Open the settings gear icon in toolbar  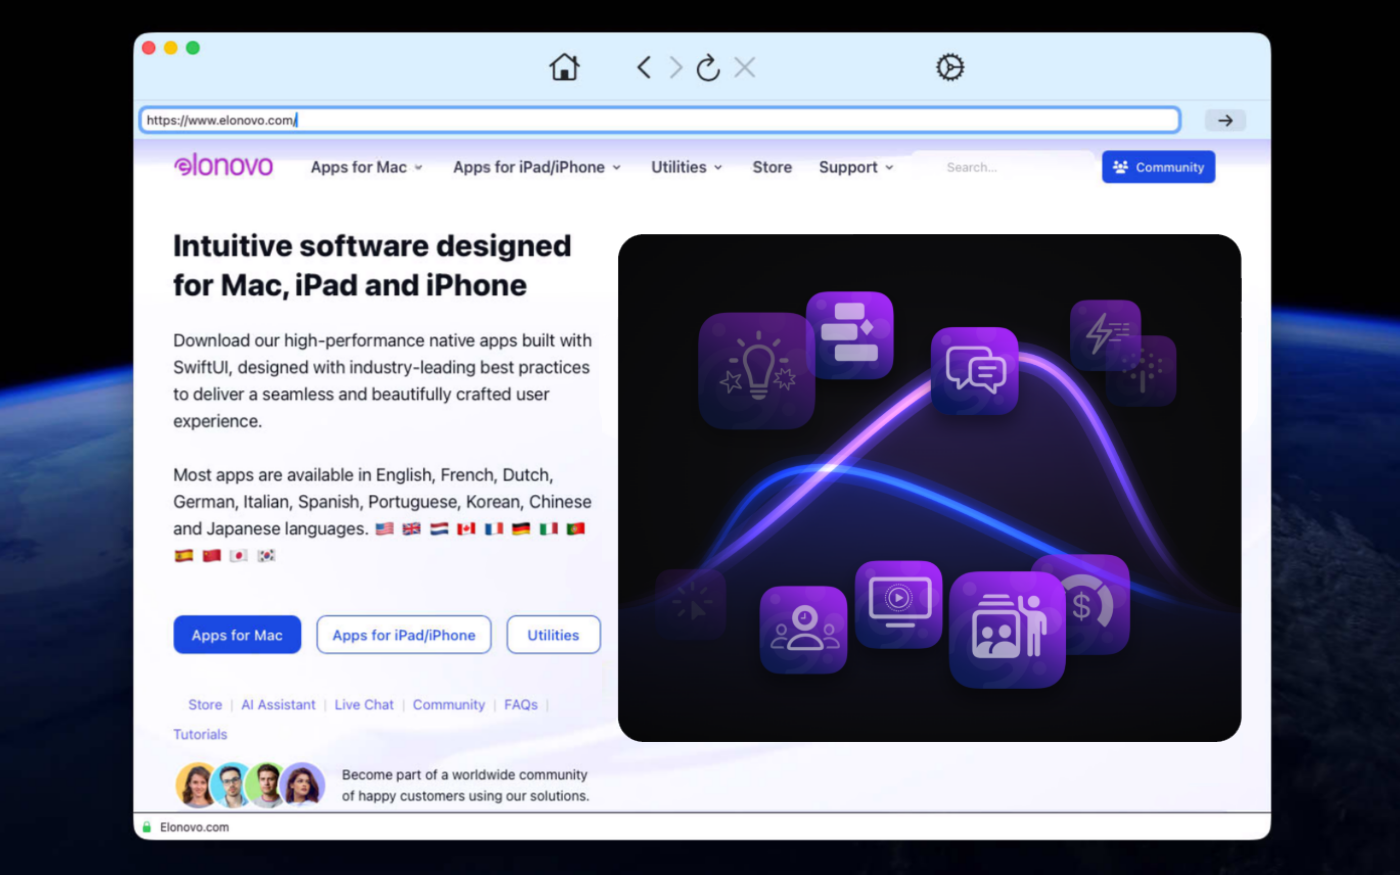click(x=950, y=67)
